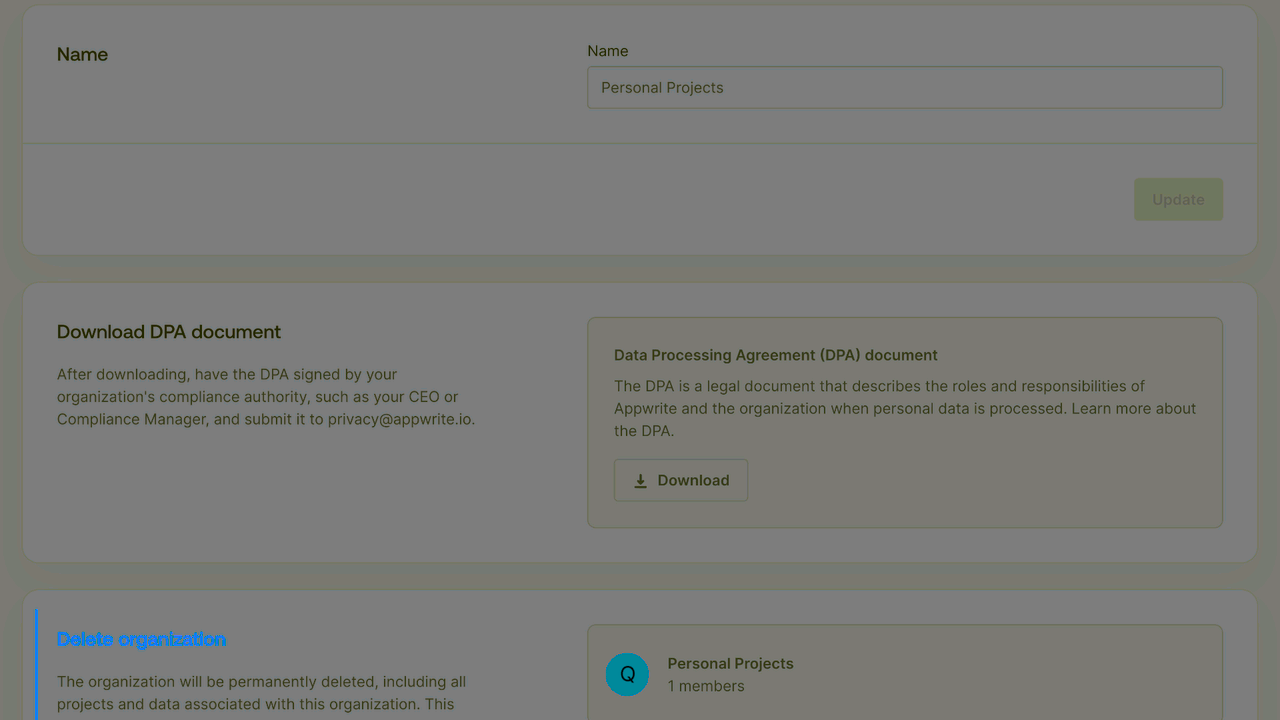Image resolution: width=1280 pixels, height=720 pixels.
Task: Click the Personal Projects organization name label
Action: pyautogui.click(x=730, y=663)
